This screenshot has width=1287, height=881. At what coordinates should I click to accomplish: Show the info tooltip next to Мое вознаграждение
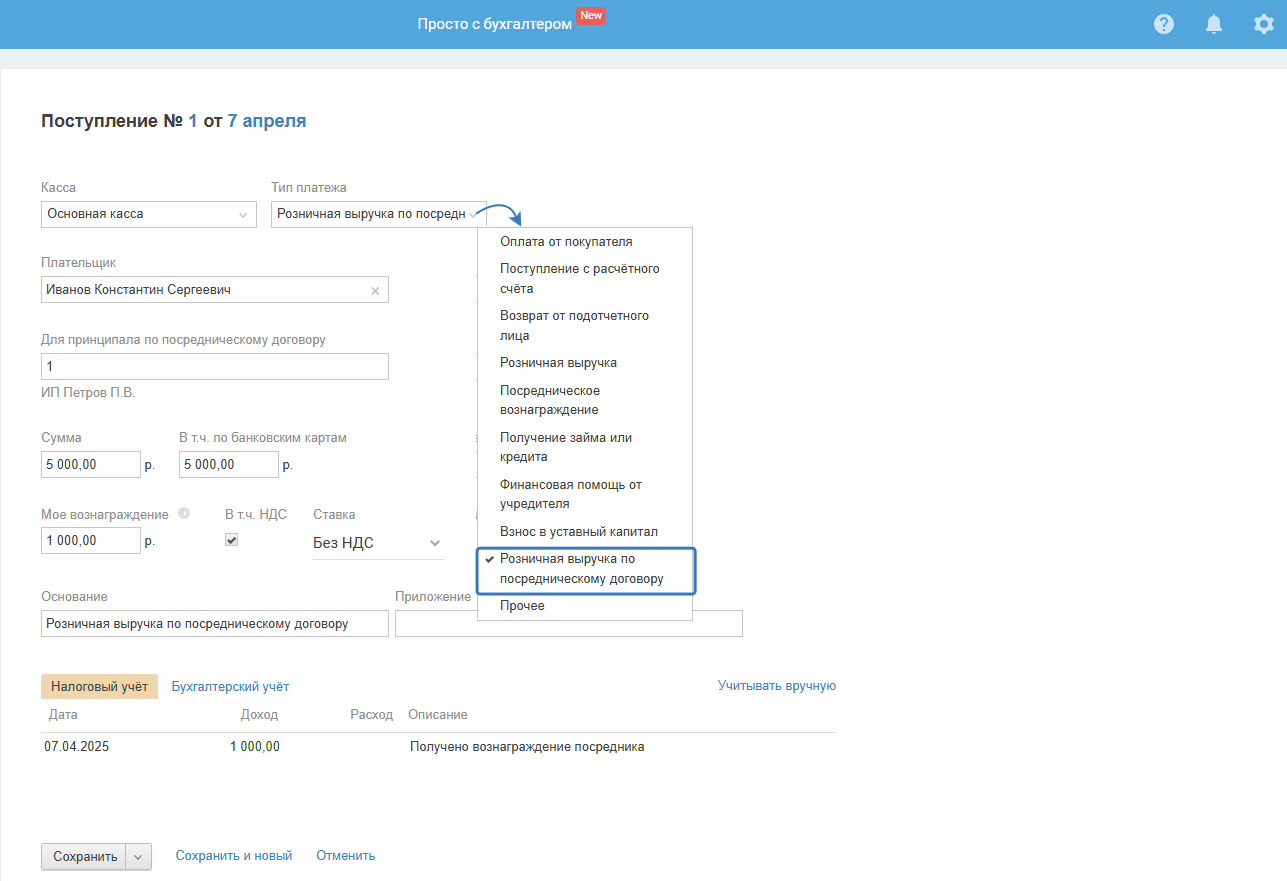pyautogui.click(x=184, y=514)
